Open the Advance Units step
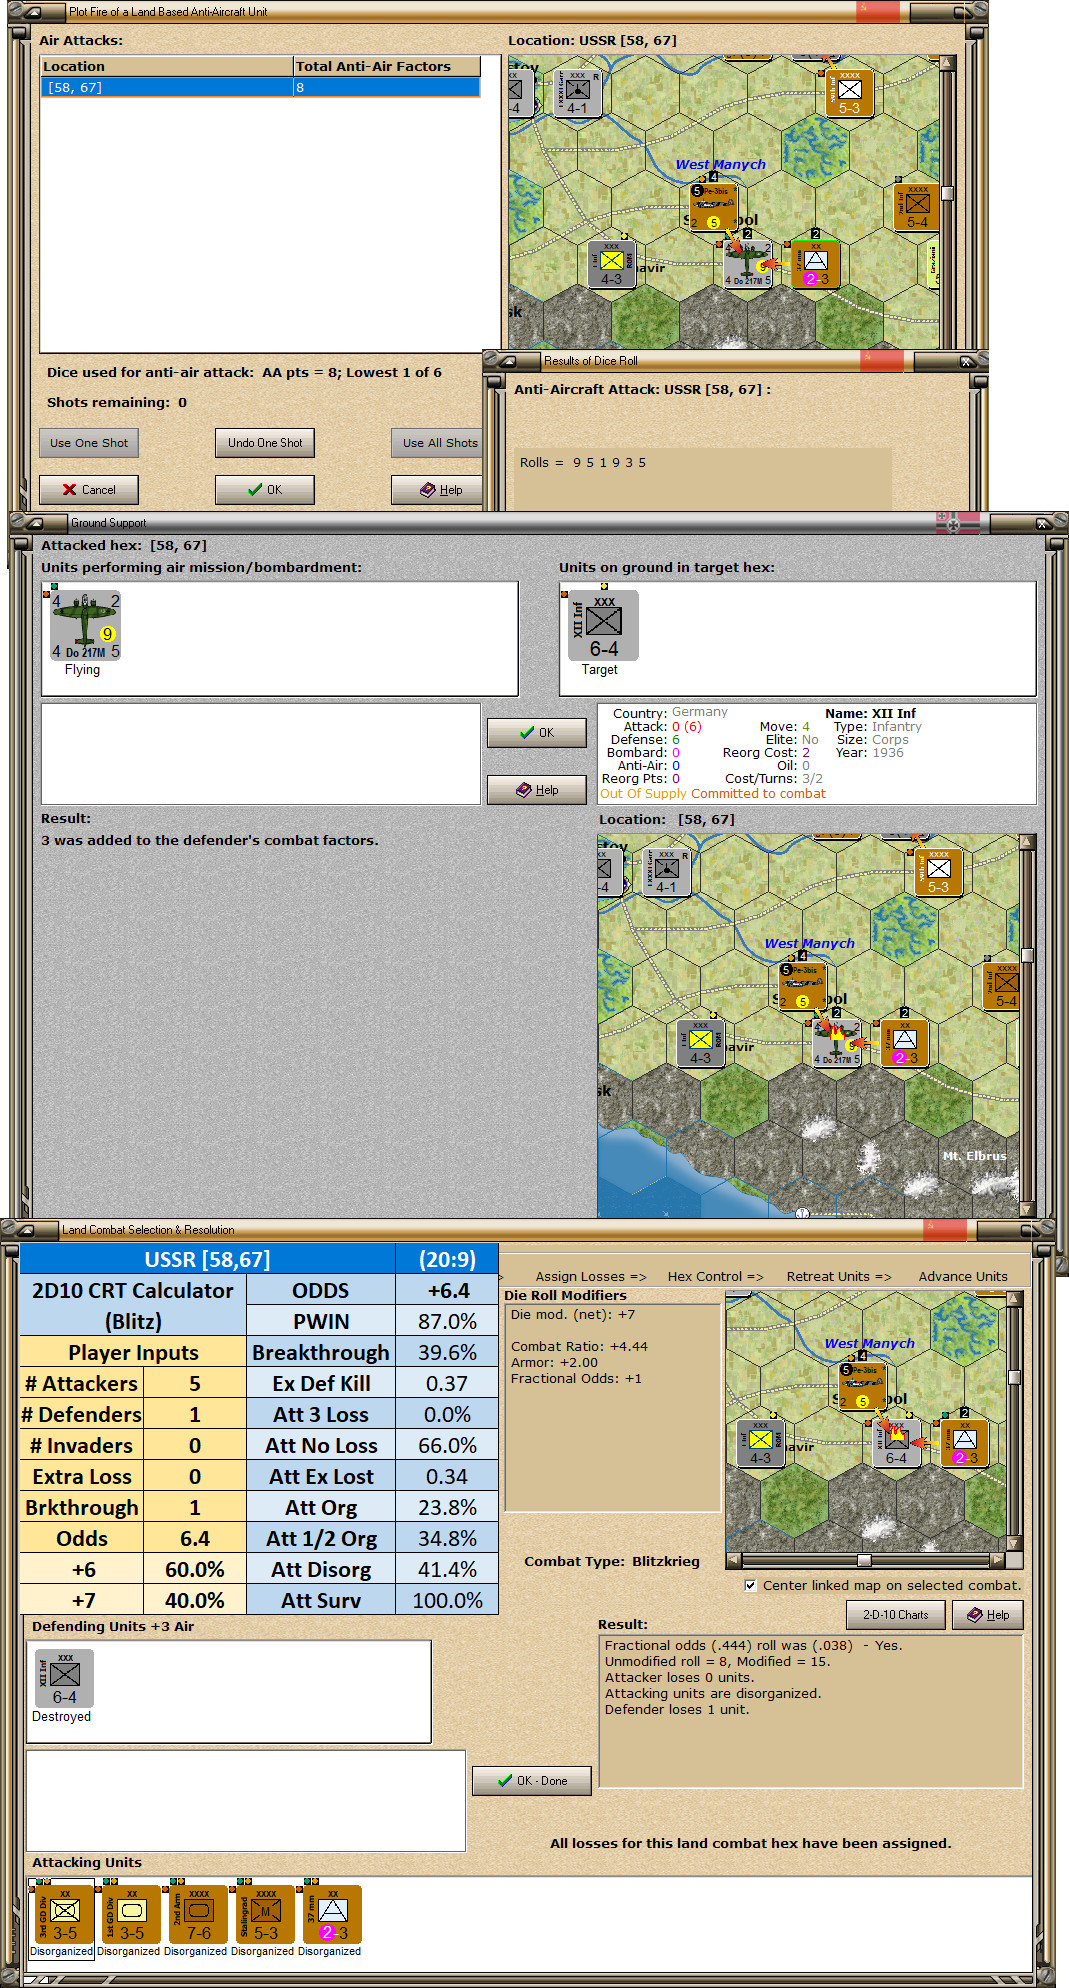Viewport: 1069px width, 1988px height. (963, 1277)
